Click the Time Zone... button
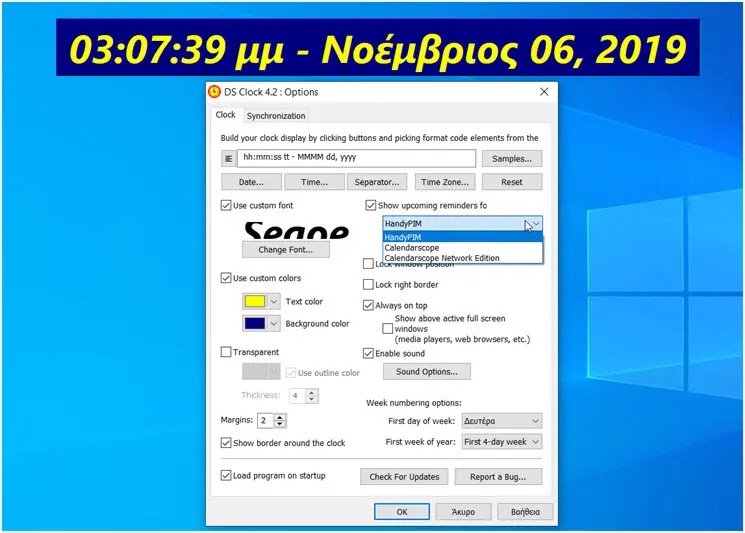Screen dimensions: 745x533 445,182
